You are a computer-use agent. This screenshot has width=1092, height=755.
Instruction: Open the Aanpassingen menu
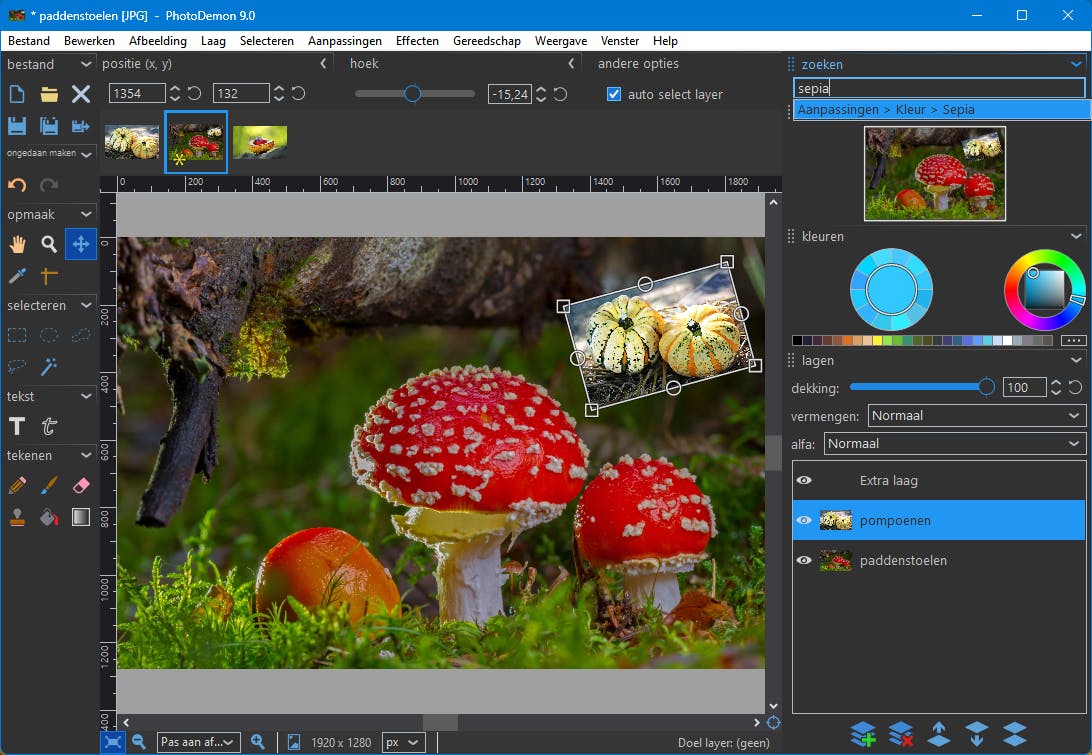344,41
